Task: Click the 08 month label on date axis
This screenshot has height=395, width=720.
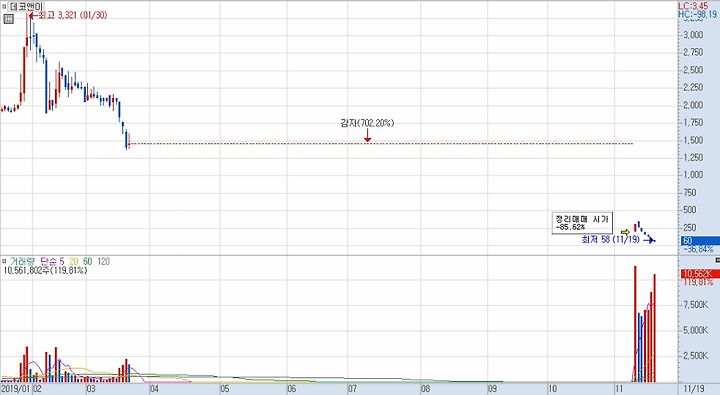Action: coord(426,389)
